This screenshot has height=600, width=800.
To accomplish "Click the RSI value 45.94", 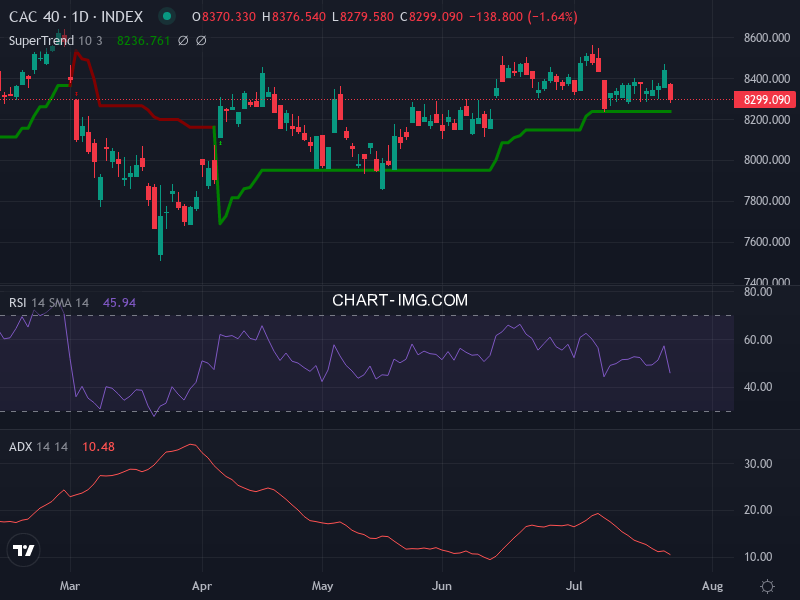I will tap(119, 303).
